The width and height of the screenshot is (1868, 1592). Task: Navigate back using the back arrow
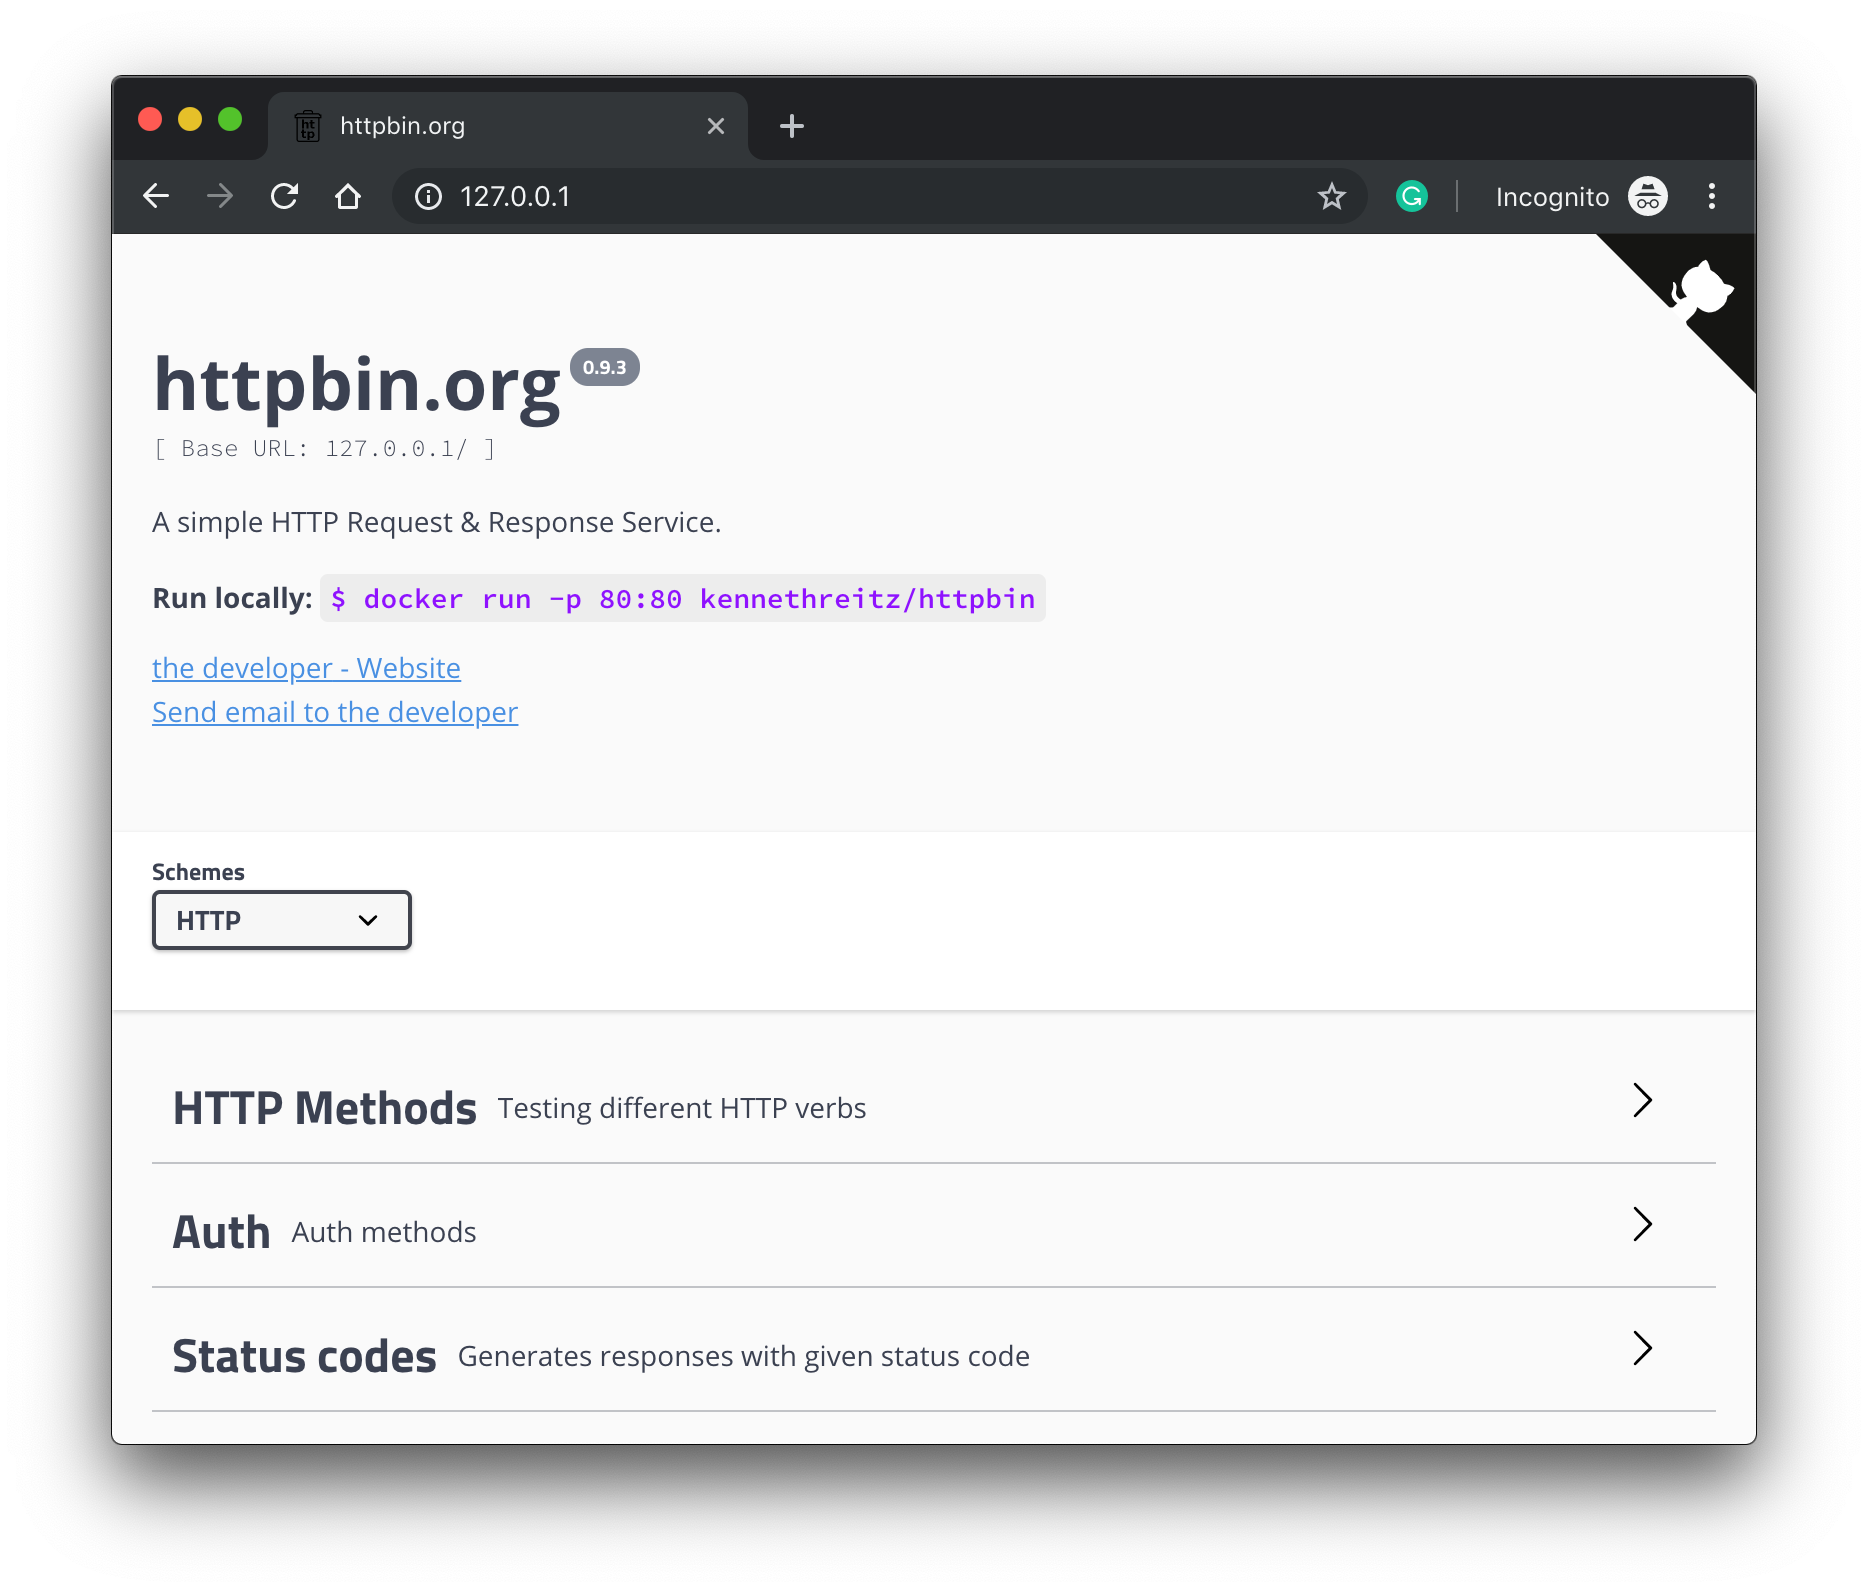(156, 196)
